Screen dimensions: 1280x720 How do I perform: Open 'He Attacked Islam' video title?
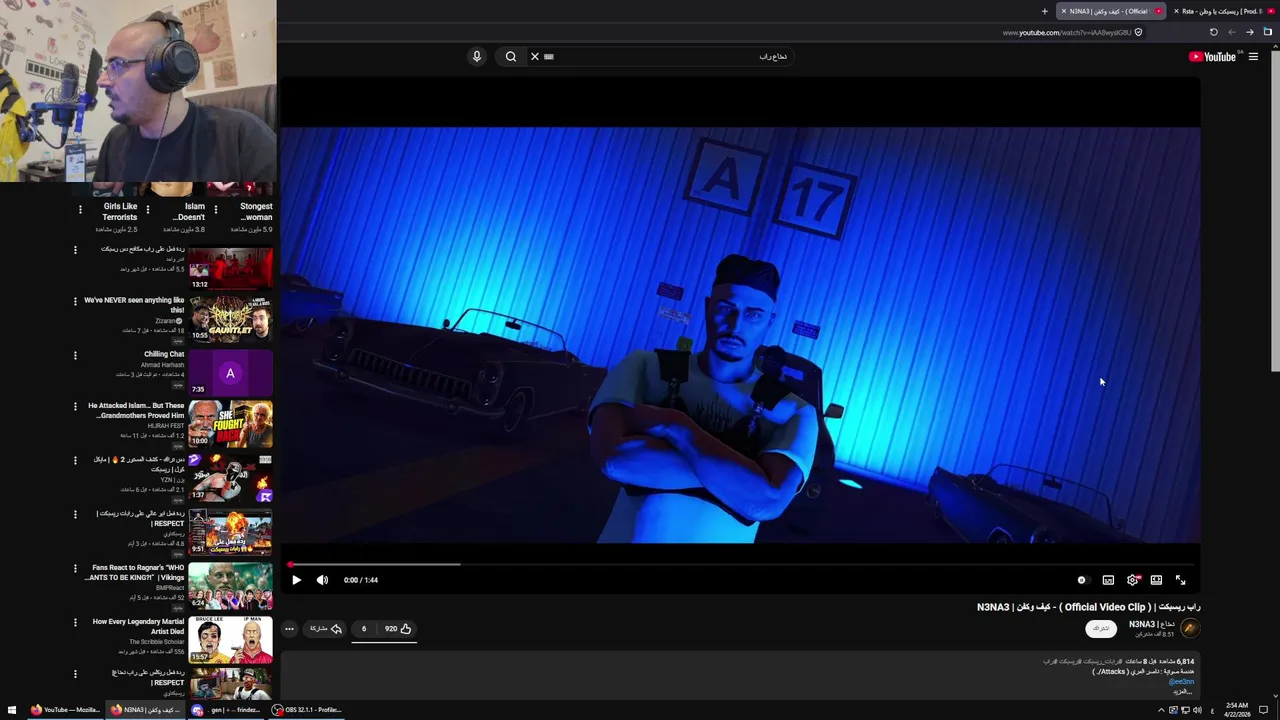click(136, 411)
